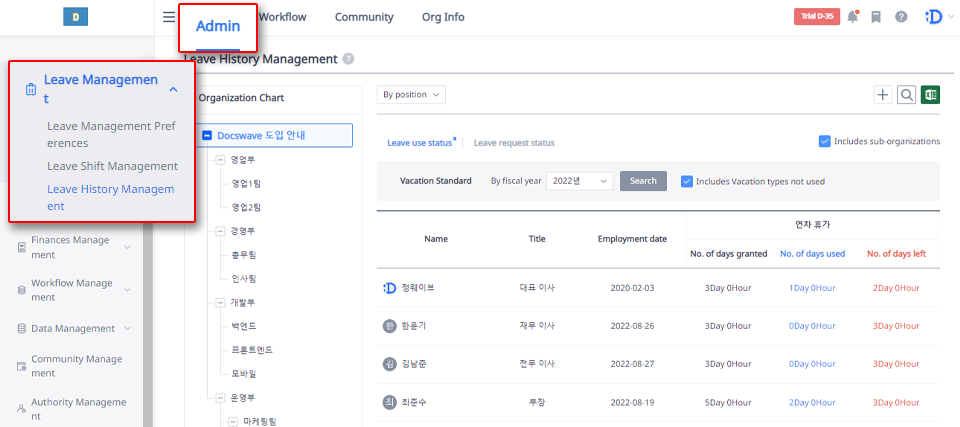Click the notification bell icon

(x=852, y=17)
